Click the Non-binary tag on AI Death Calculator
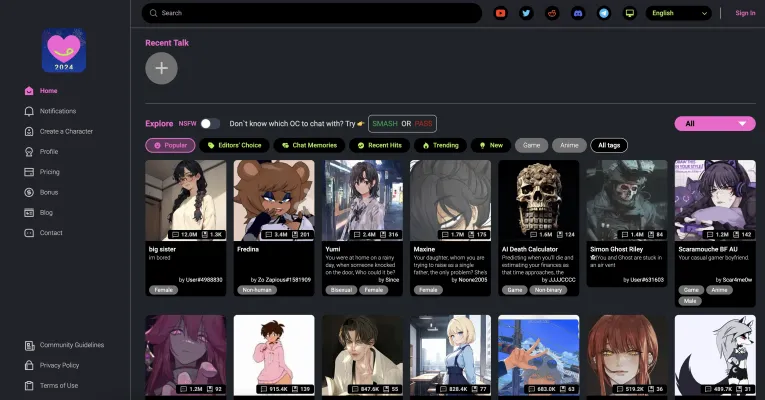This screenshot has width=765, height=400. (x=548, y=290)
